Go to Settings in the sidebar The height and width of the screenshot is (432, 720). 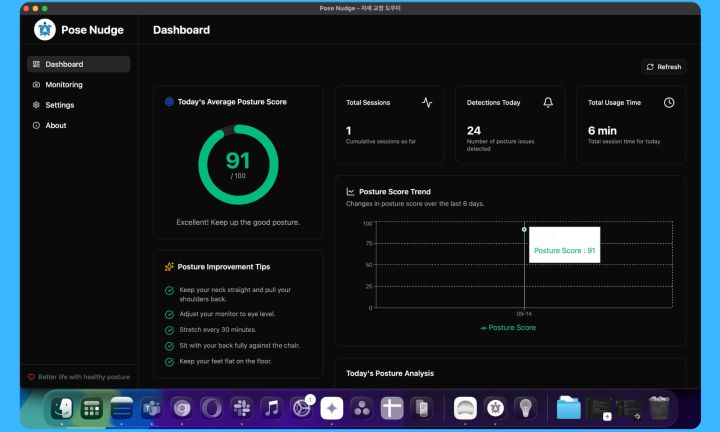(x=59, y=105)
